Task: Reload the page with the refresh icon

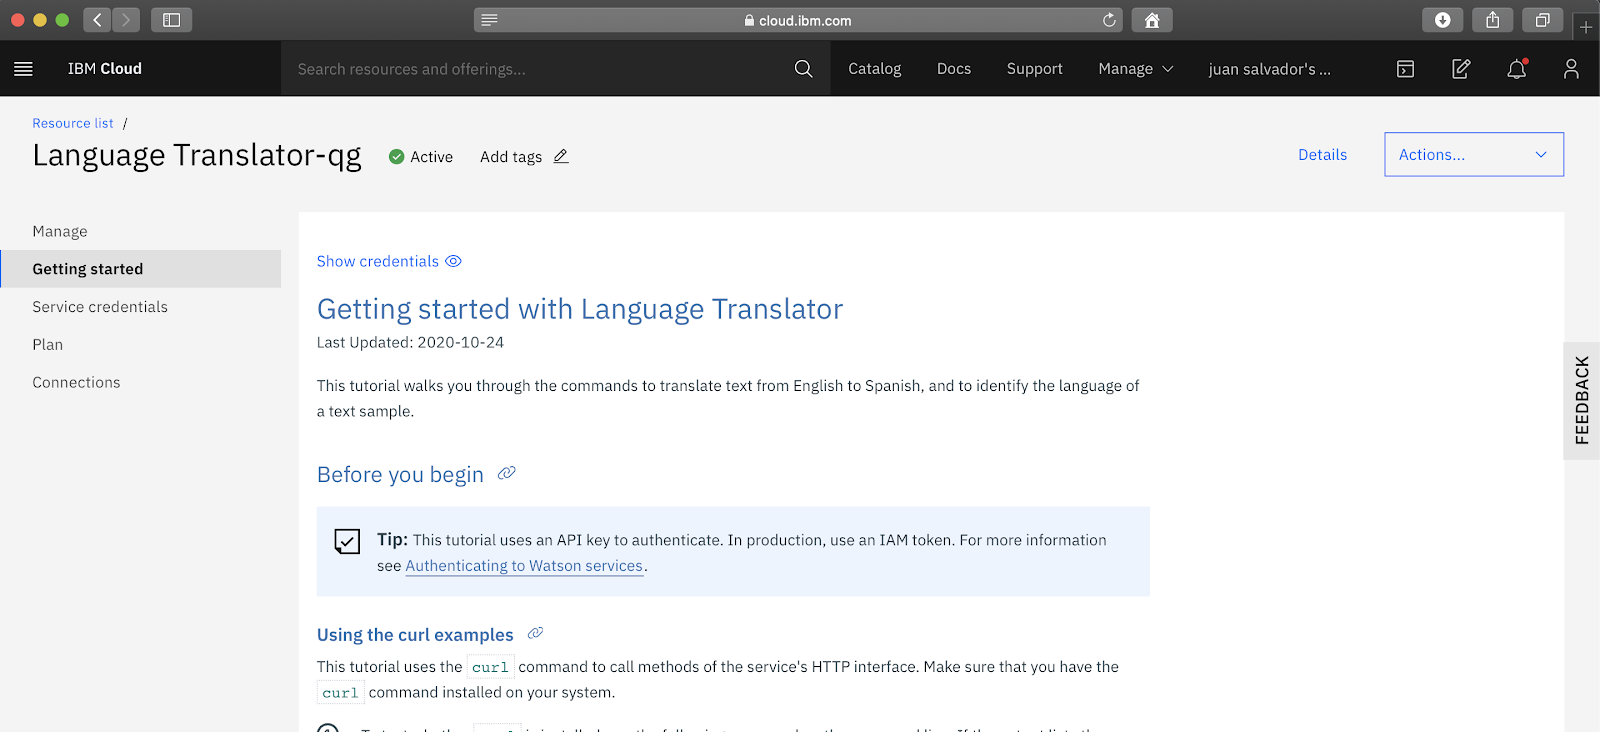Action: point(1109,20)
